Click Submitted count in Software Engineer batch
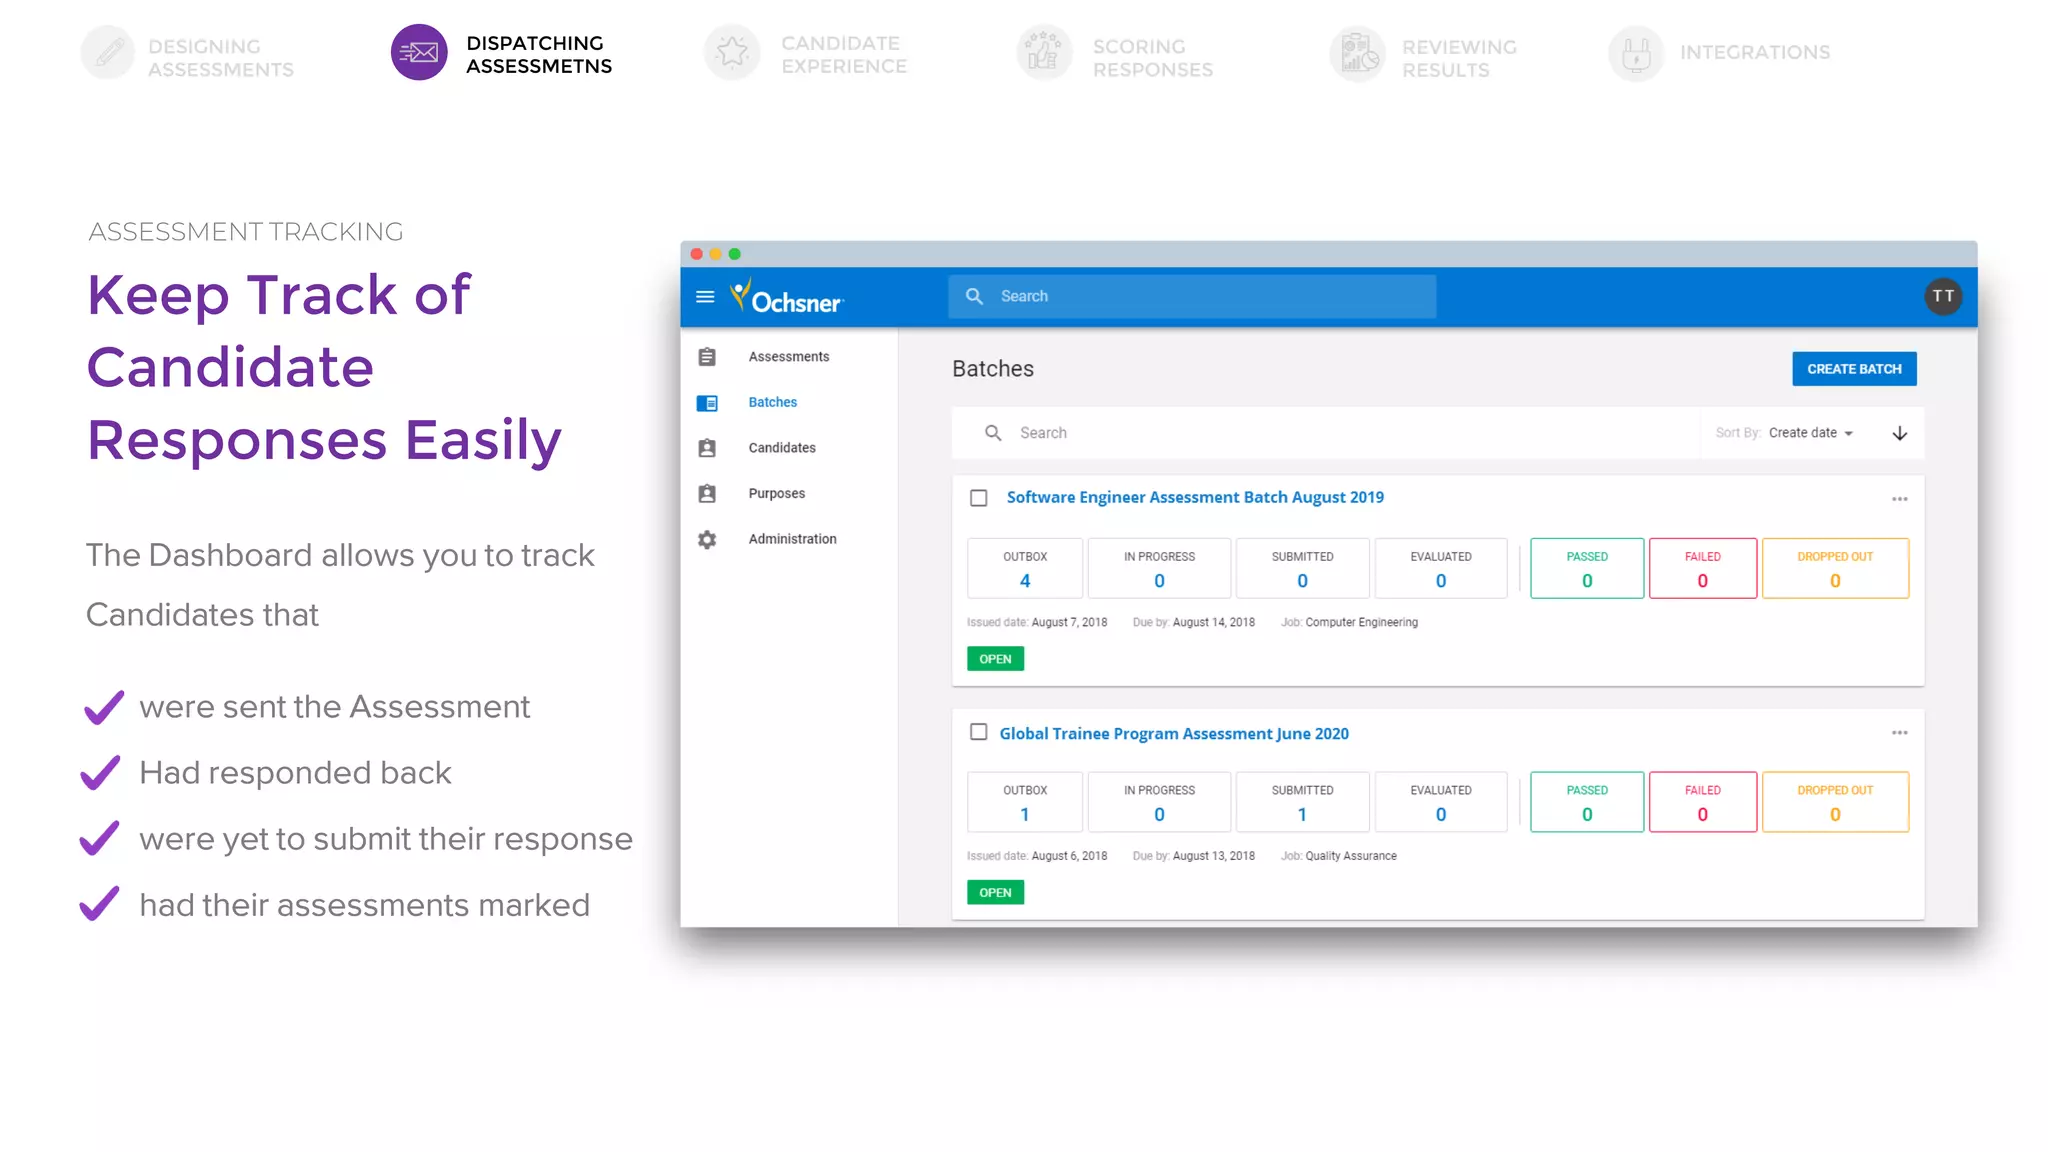Screen dimensions: 2048x1152 point(1302,569)
